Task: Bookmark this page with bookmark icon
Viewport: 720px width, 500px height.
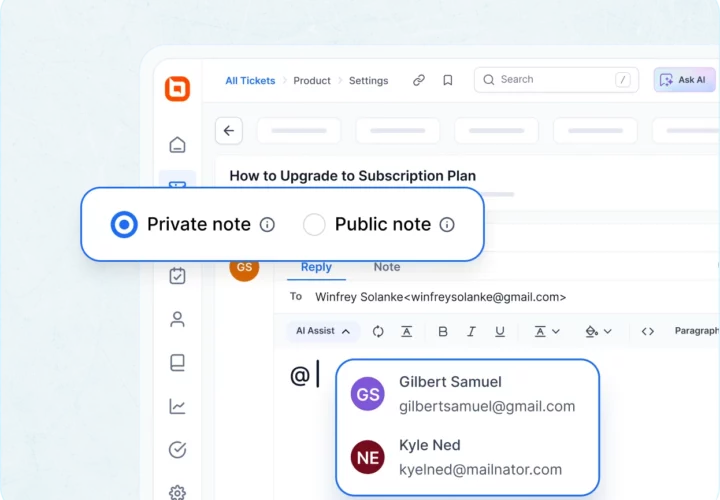Action: click(448, 80)
